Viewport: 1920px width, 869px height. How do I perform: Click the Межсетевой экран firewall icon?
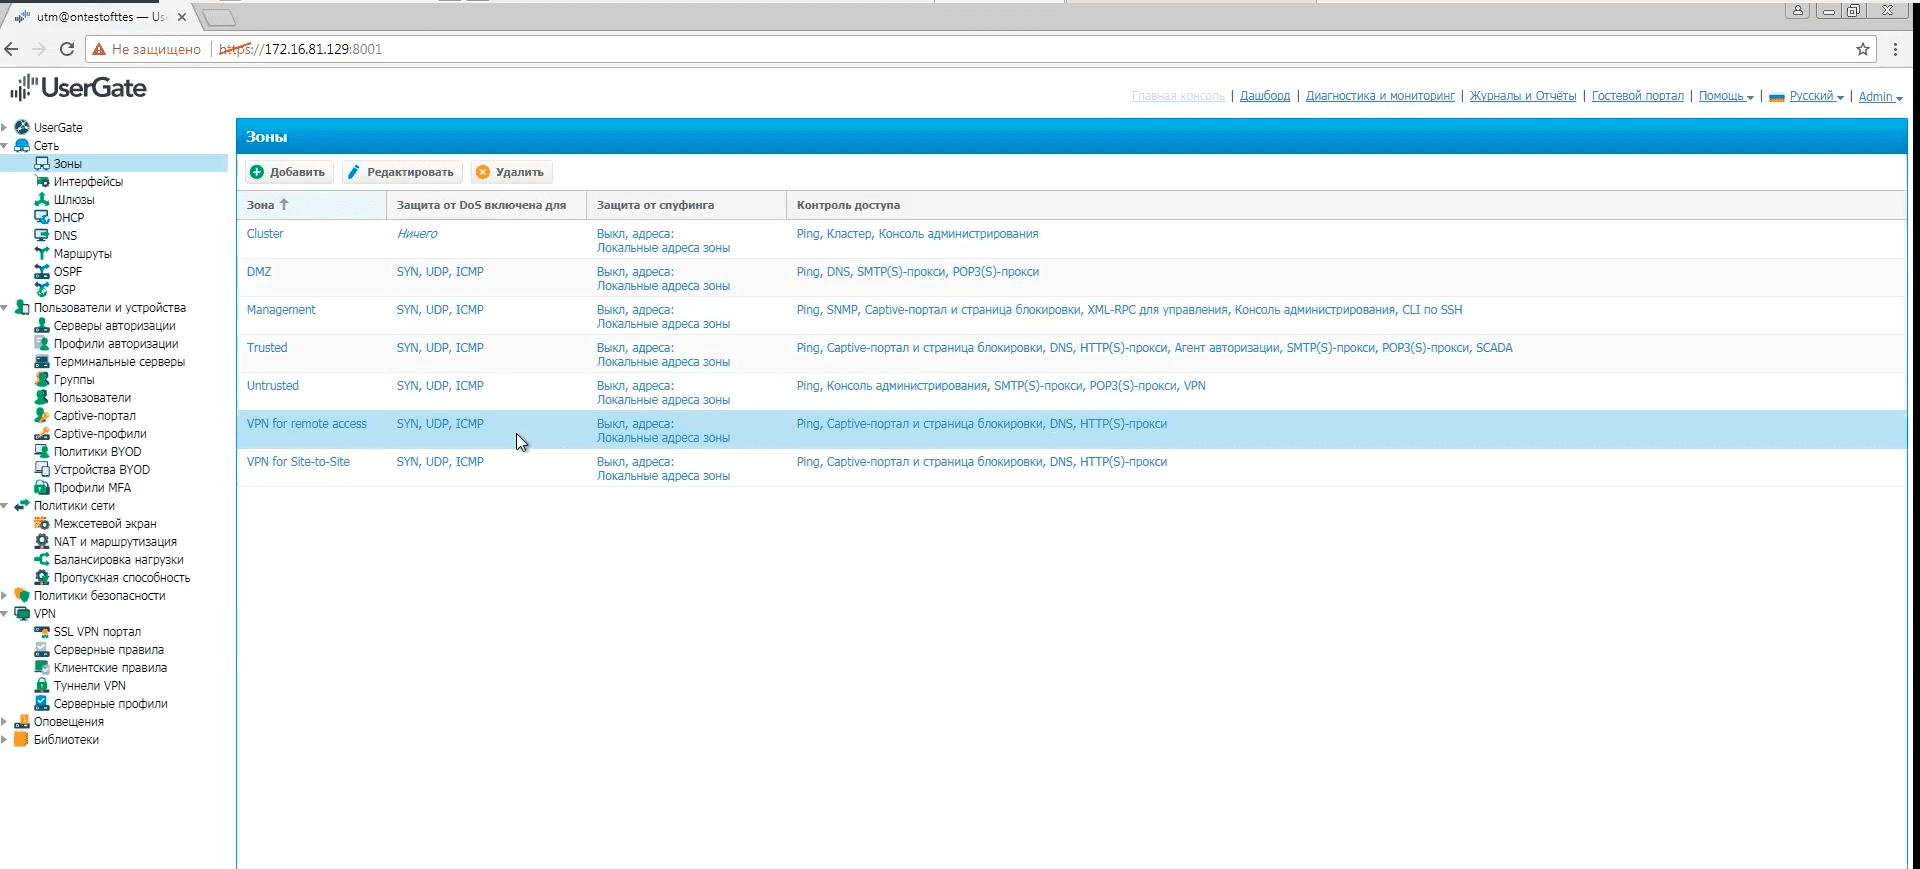(42, 524)
